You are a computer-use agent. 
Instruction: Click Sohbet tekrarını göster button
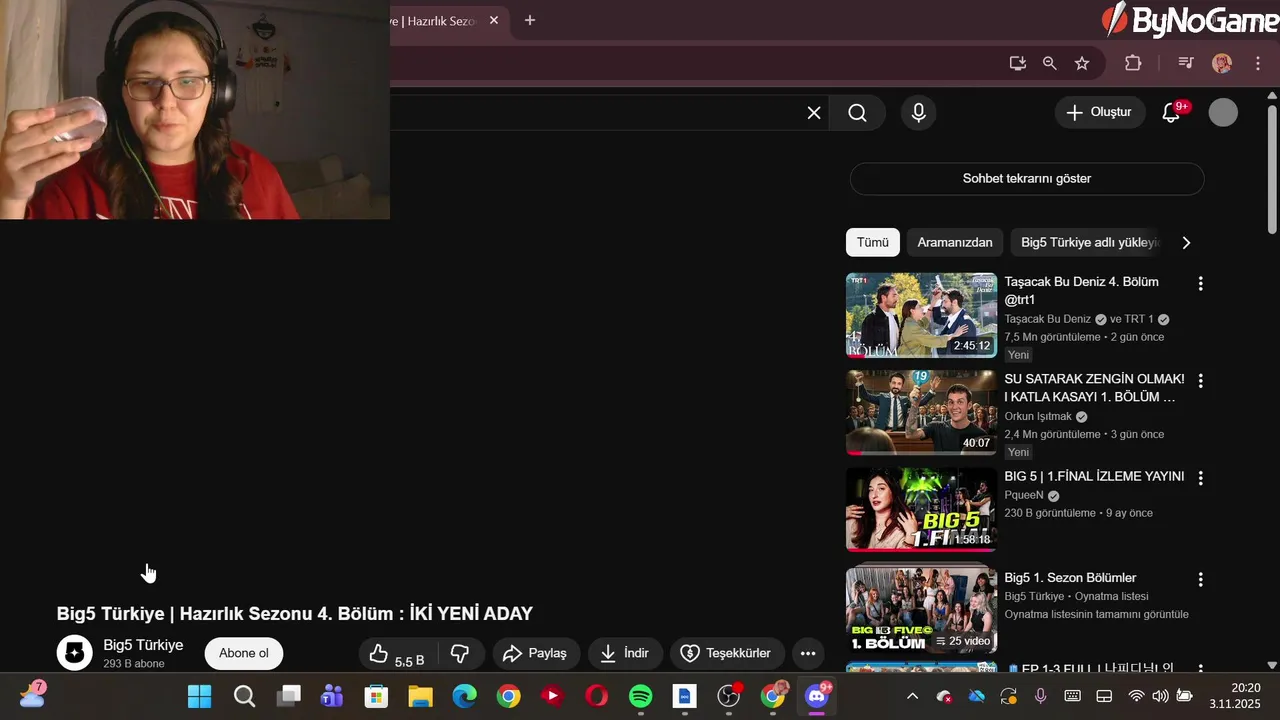pyautogui.click(x=1027, y=179)
